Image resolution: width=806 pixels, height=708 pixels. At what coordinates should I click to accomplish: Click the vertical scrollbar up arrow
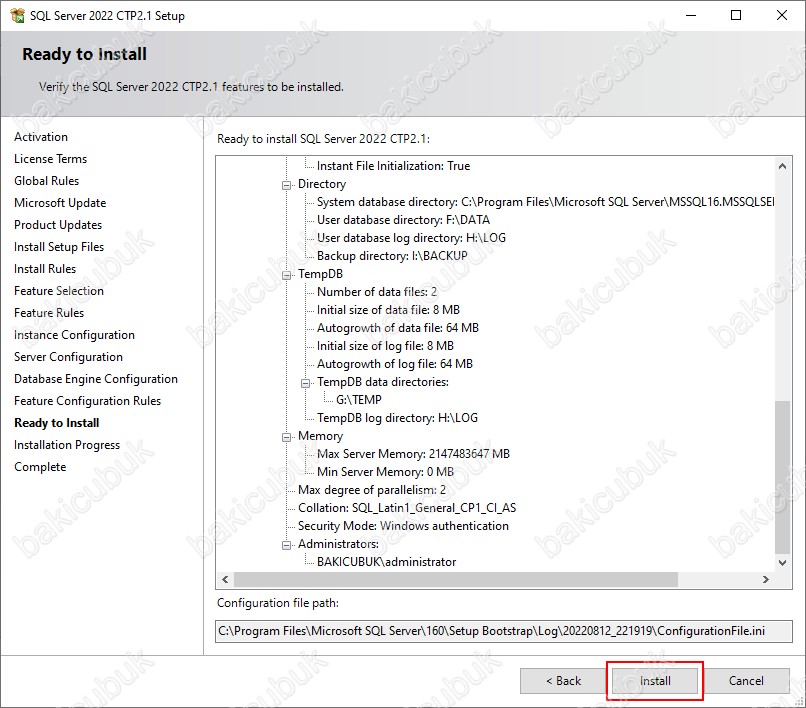pos(782,166)
